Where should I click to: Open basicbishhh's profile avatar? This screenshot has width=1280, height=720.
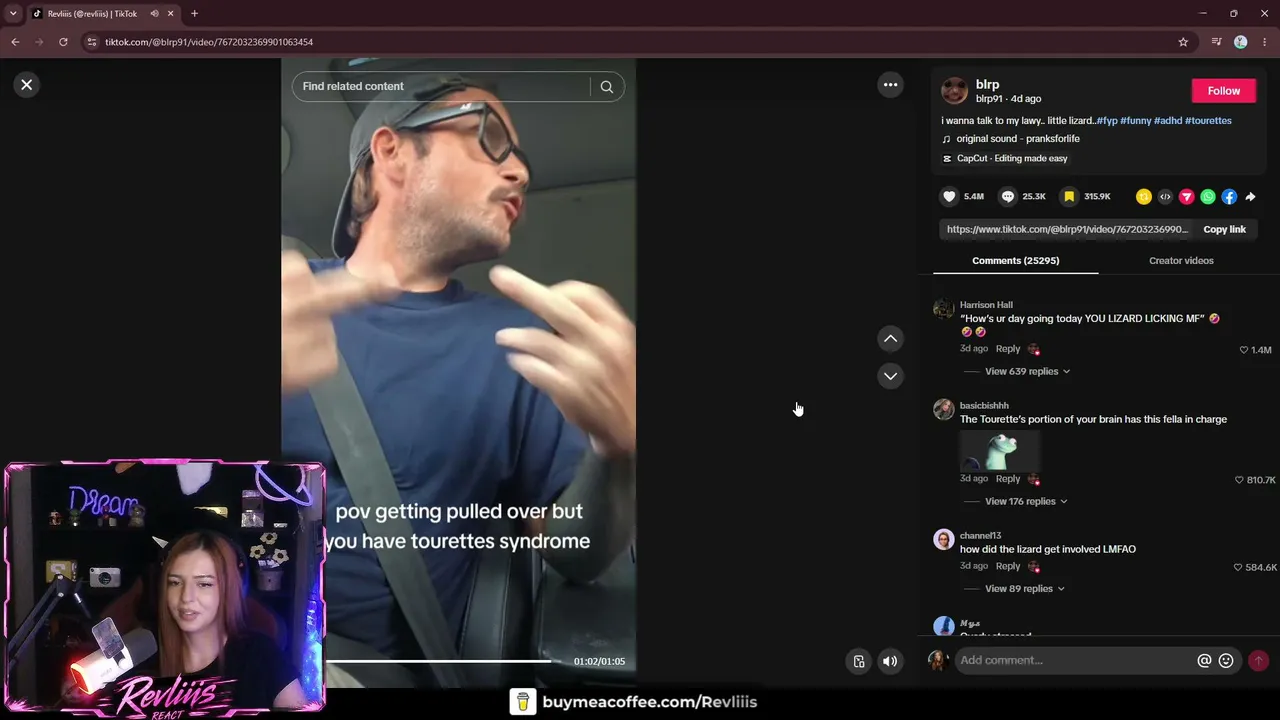tap(943, 409)
